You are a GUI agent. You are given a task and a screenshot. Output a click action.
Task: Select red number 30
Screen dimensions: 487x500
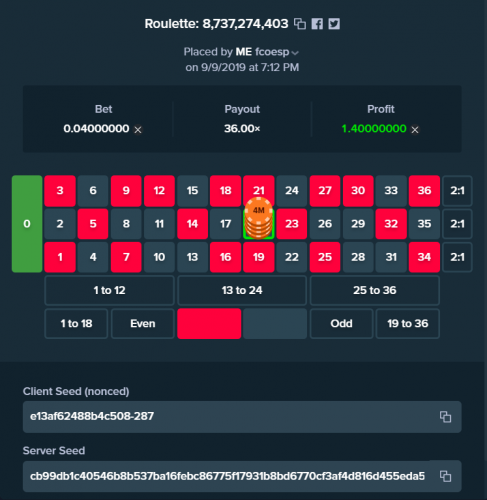coord(358,191)
